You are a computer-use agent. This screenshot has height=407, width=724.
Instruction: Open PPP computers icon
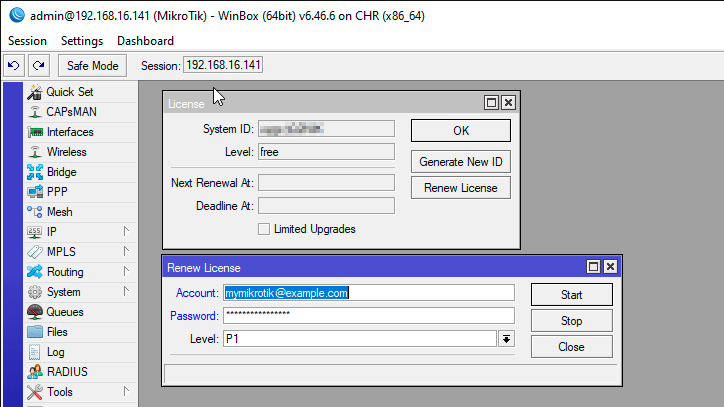(x=35, y=192)
